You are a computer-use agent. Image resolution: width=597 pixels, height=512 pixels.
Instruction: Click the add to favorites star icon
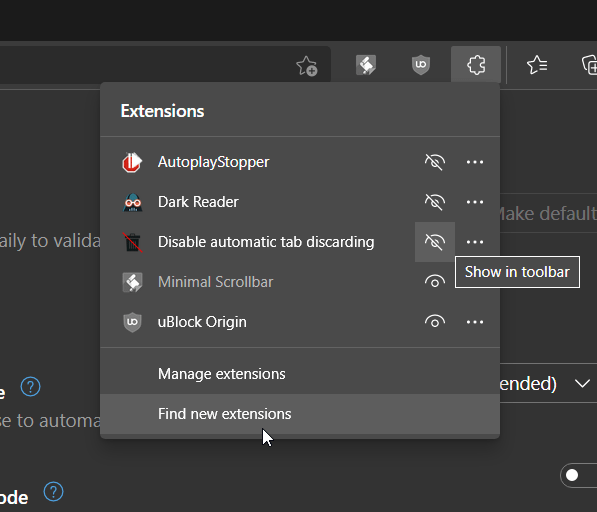click(306, 66)
